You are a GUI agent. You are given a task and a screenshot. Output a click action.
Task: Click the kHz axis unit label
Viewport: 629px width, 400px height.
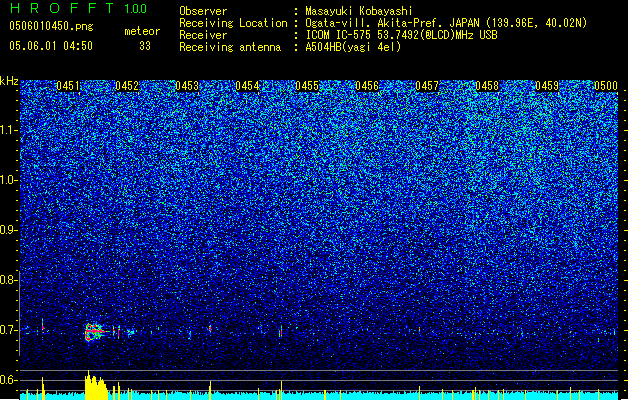[x=9, y=81]
